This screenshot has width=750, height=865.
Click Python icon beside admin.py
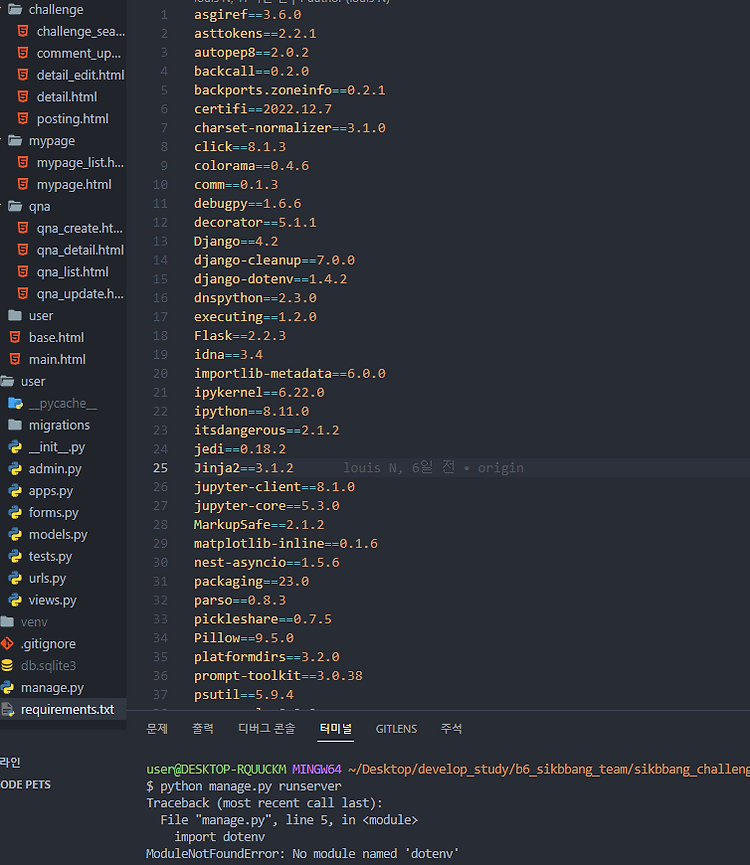(15, 468)
